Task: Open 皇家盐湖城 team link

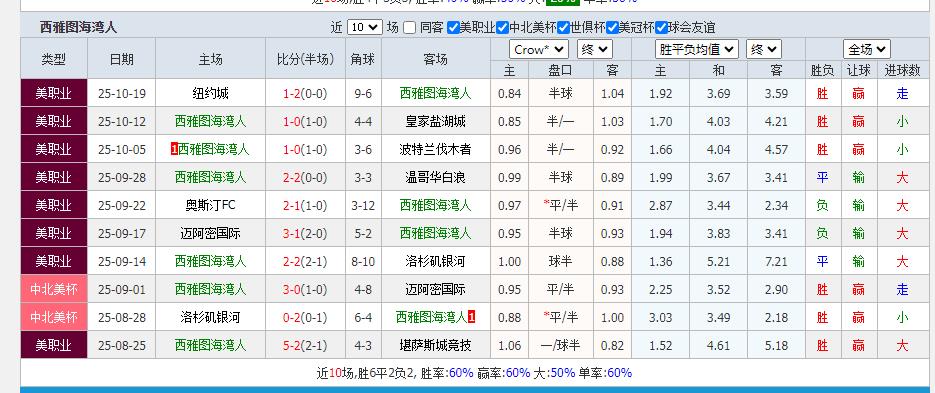Action: [435, 122]
